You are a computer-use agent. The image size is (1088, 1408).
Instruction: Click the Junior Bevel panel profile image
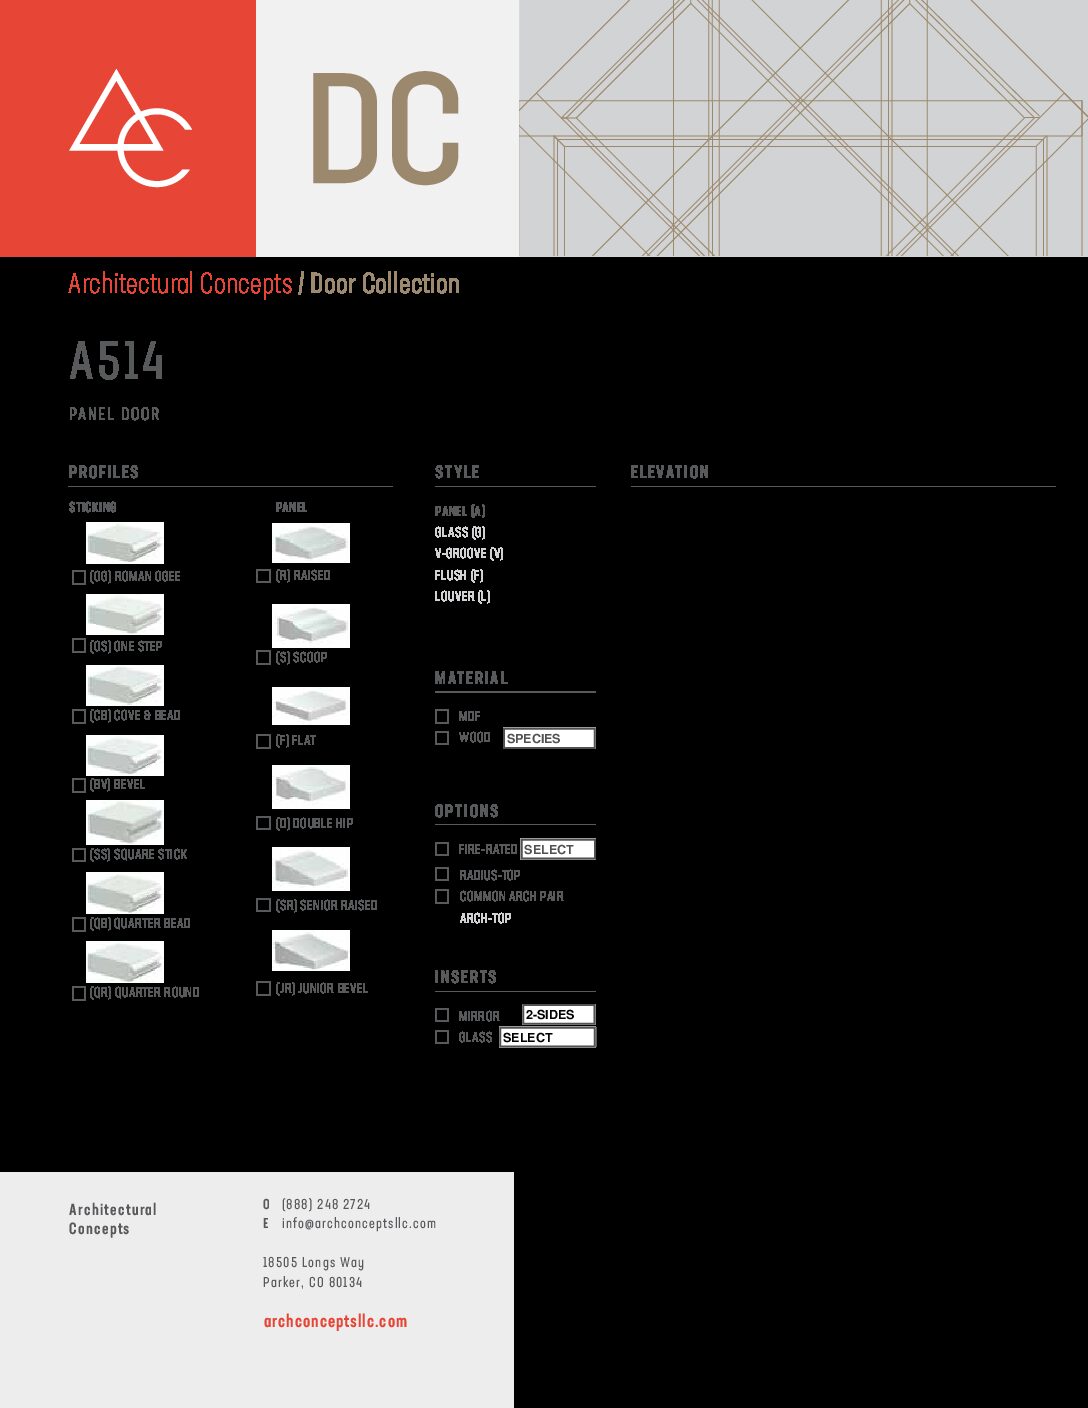311,950
